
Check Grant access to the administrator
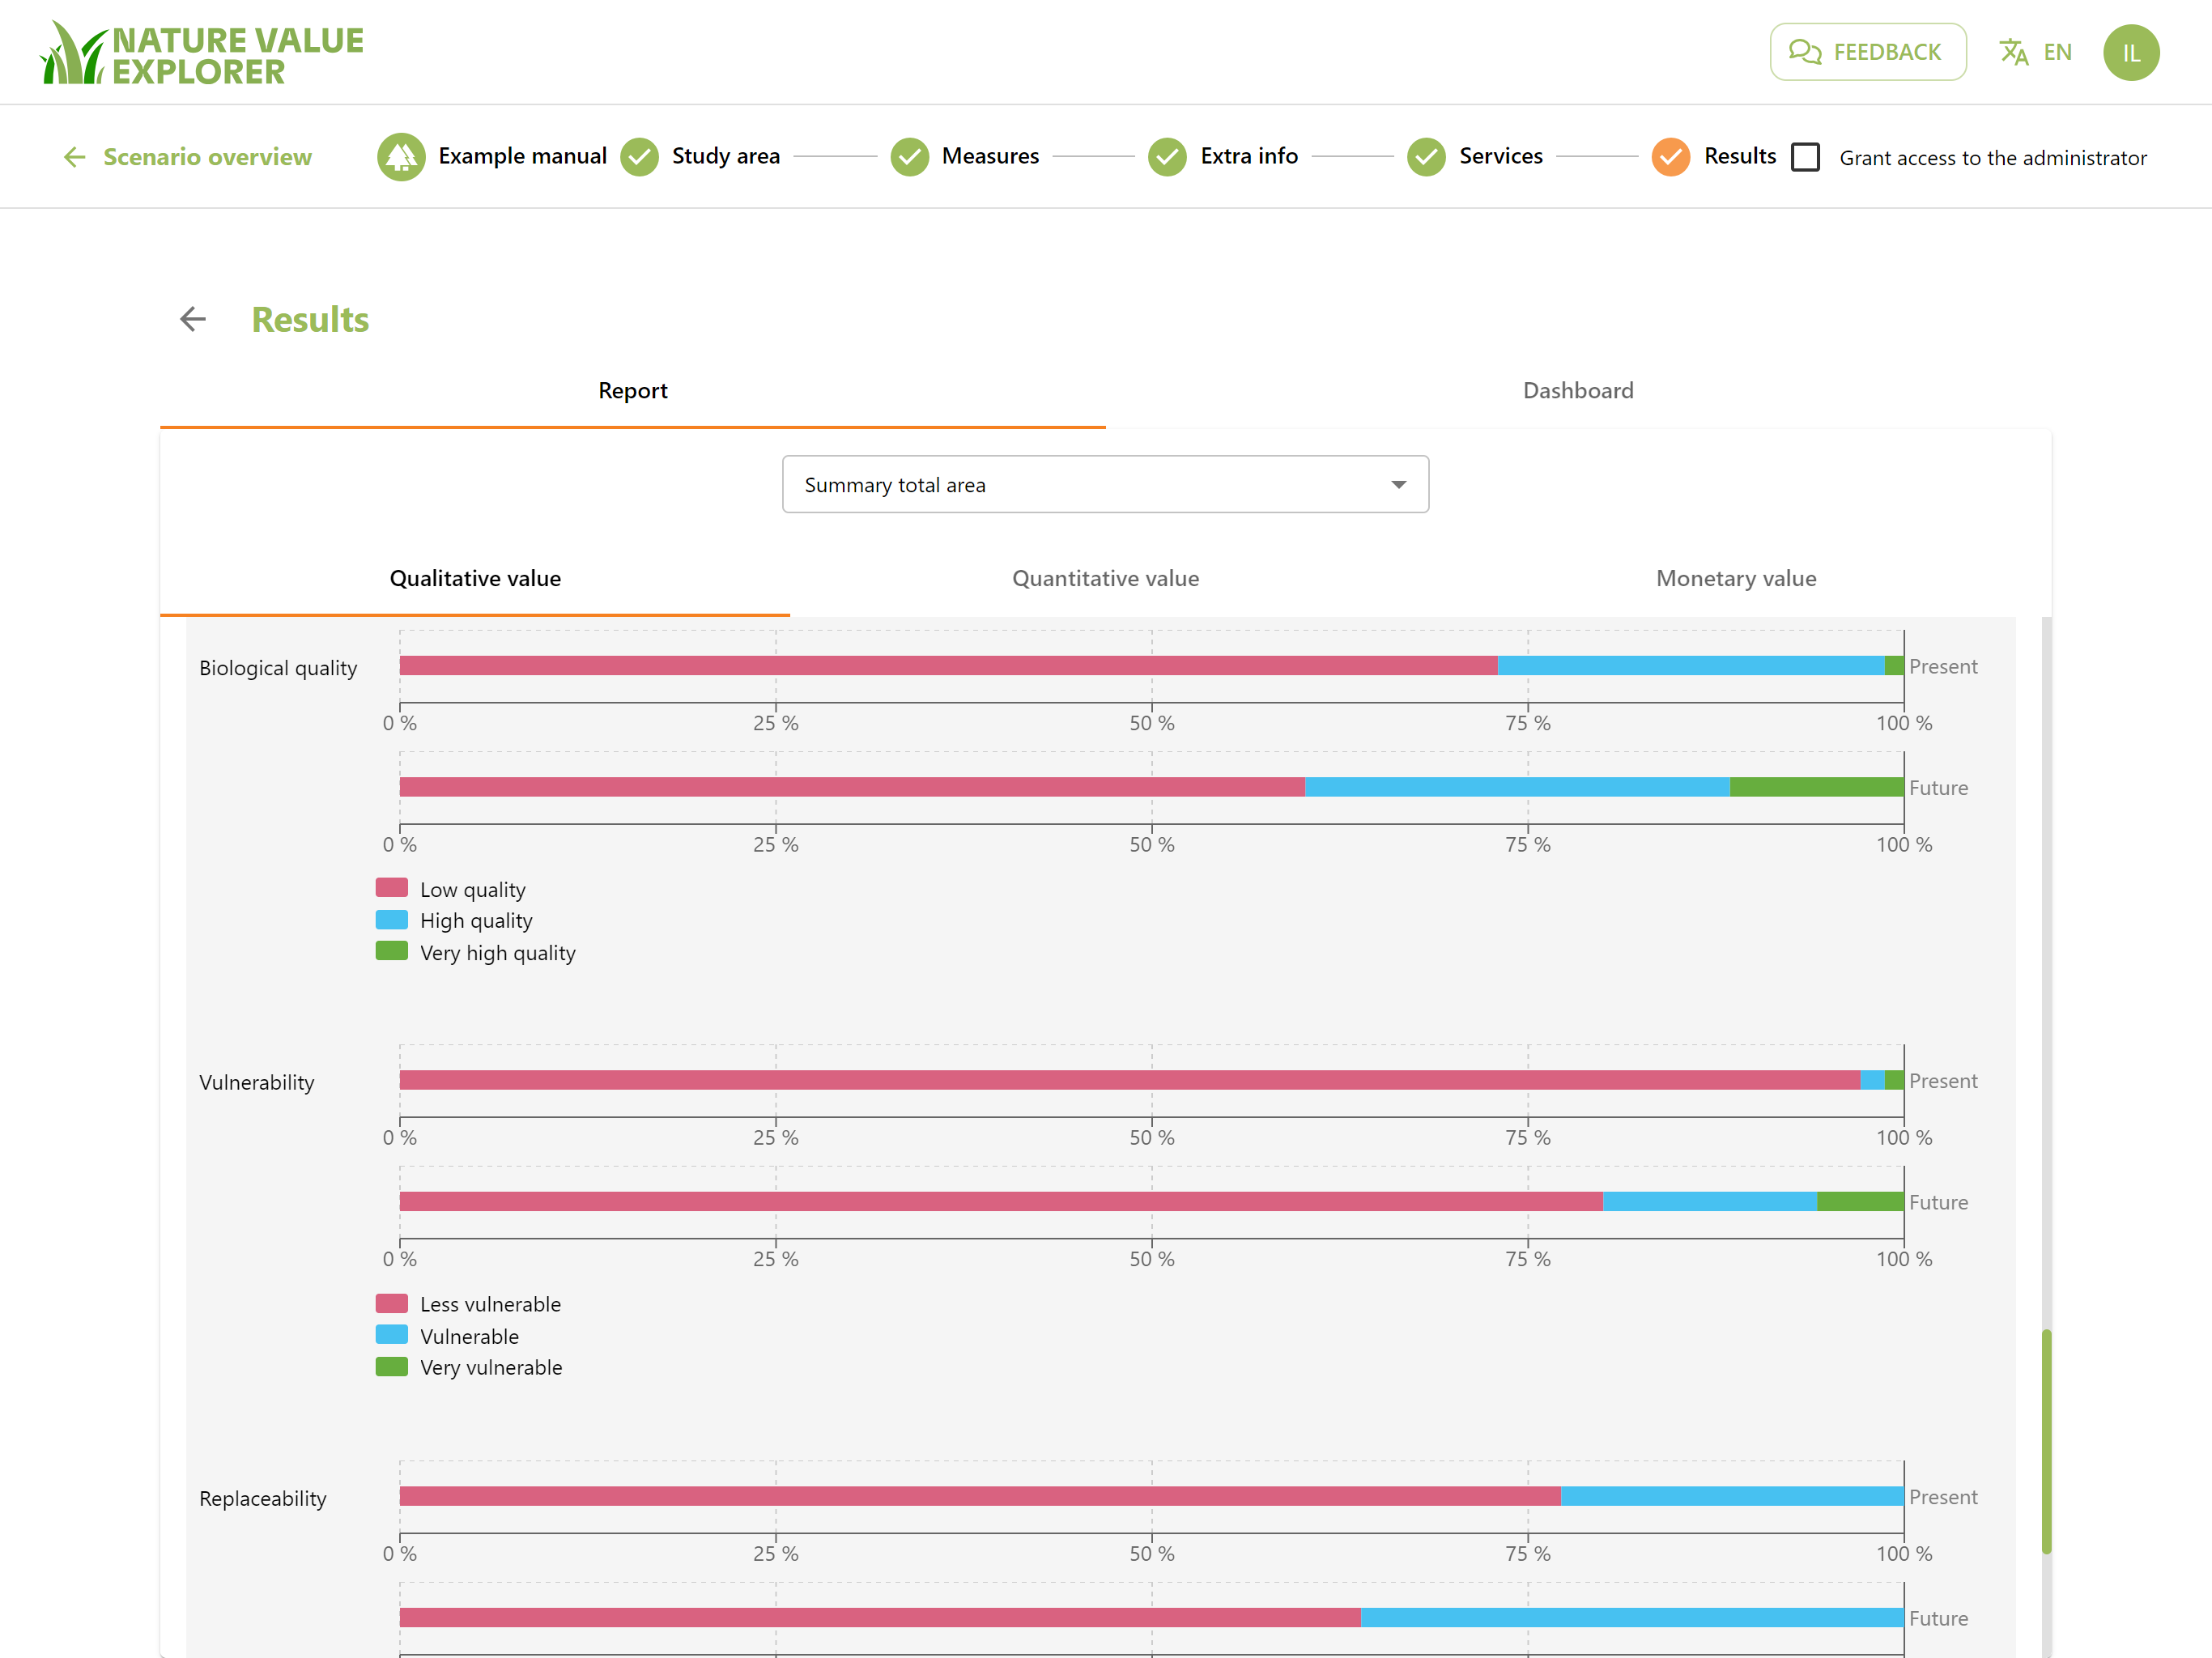click(1805, 157)
